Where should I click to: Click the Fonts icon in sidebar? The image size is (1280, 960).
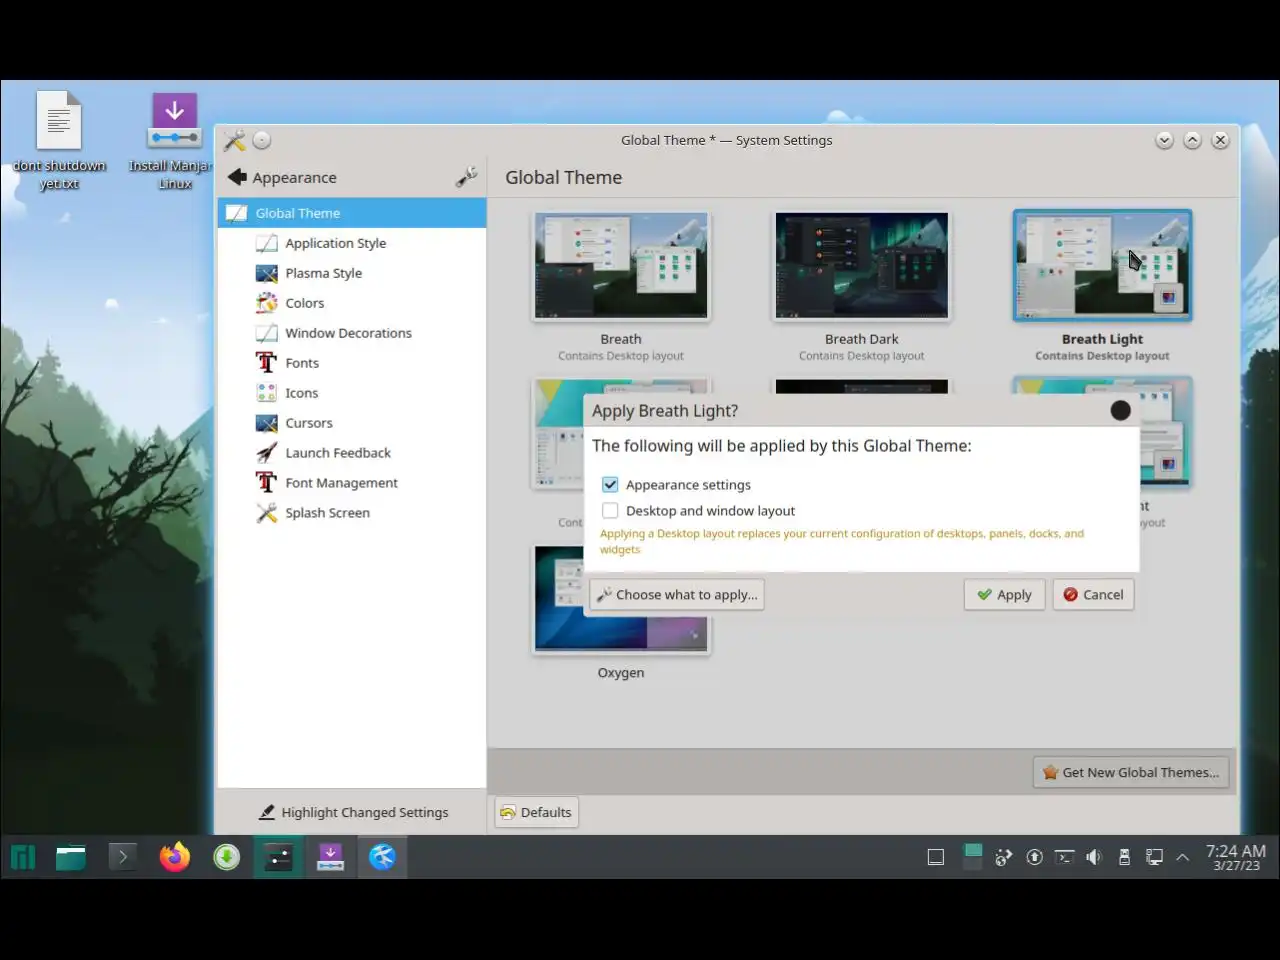(x=266, y=363)
